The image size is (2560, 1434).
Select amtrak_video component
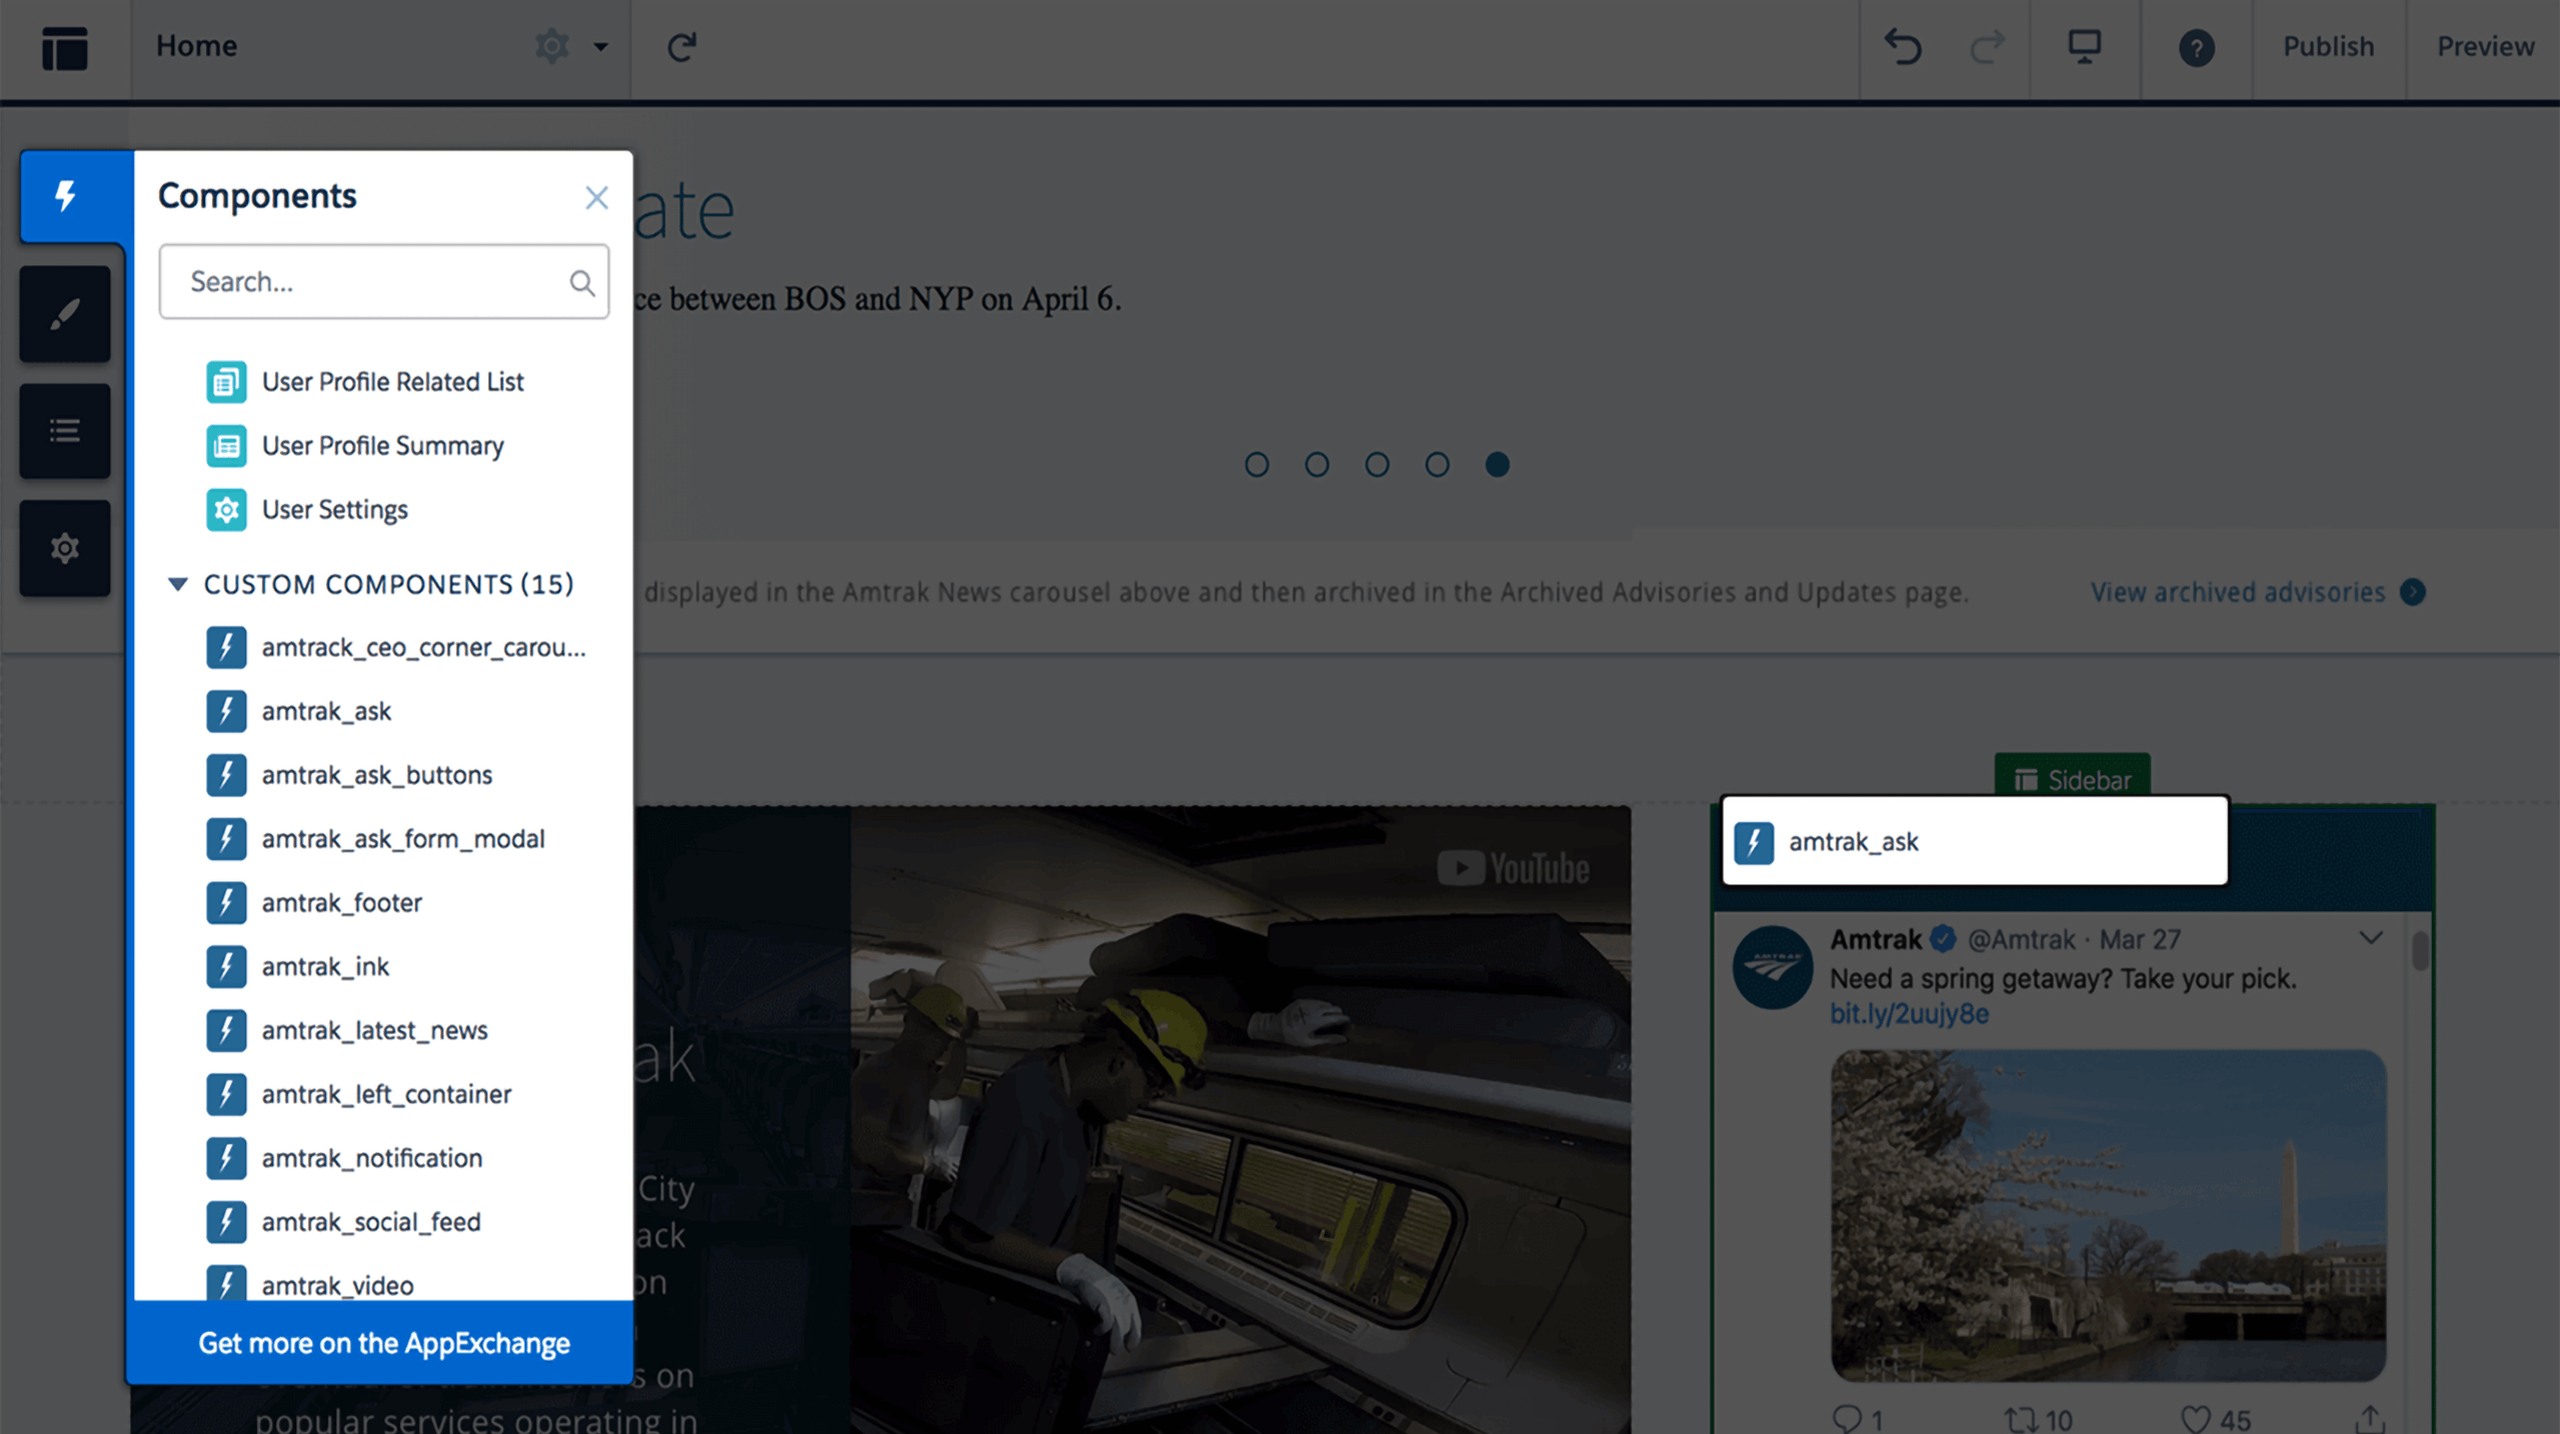[310, 1284]
